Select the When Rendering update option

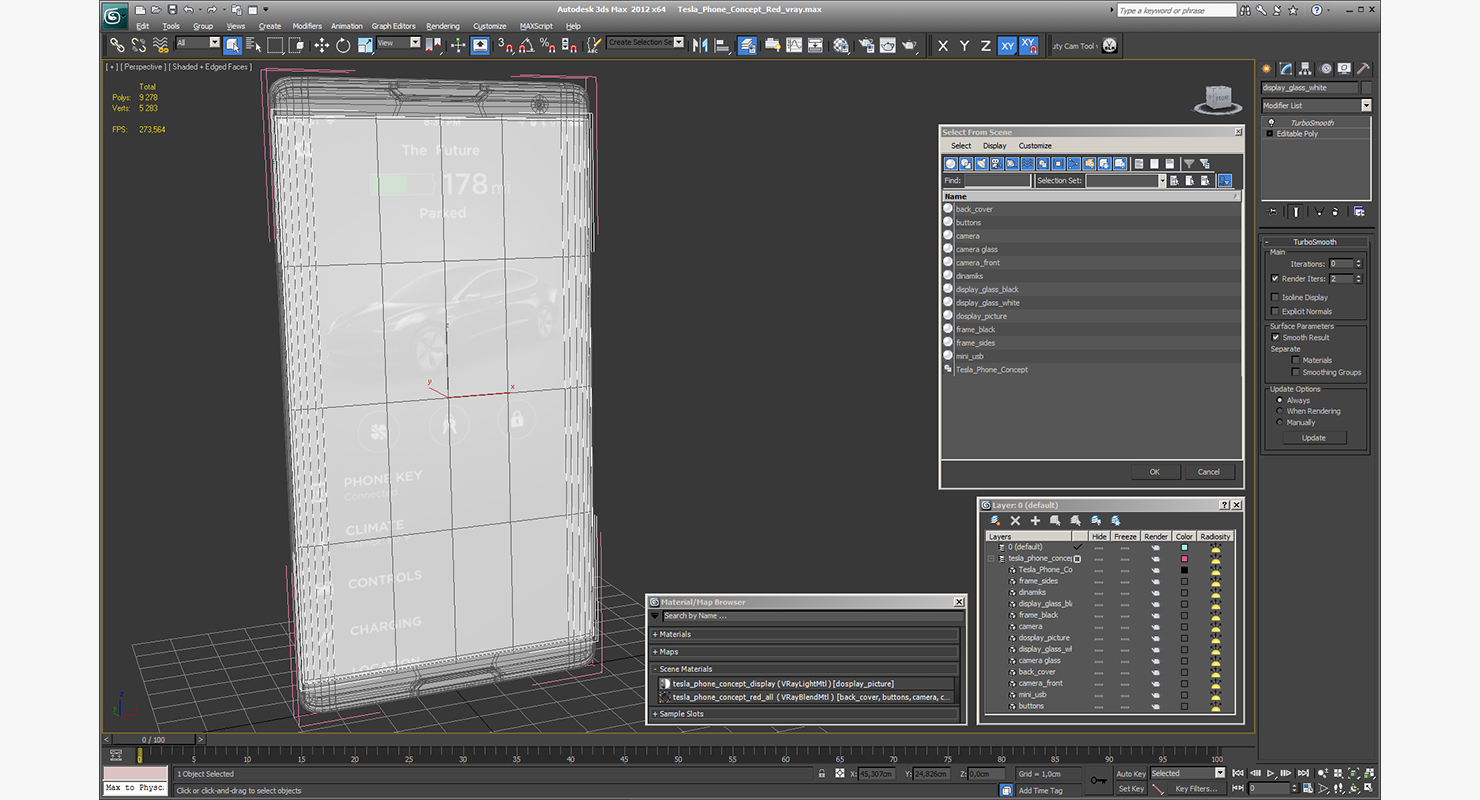[x=1279, y=411]
